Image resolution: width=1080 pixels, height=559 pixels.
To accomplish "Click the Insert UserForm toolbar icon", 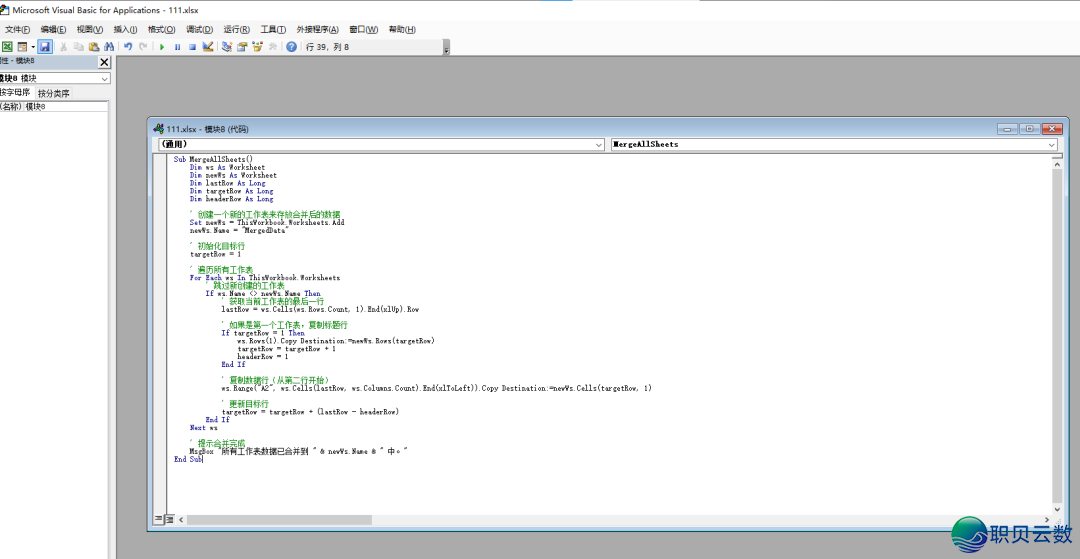I will [22, 47].
